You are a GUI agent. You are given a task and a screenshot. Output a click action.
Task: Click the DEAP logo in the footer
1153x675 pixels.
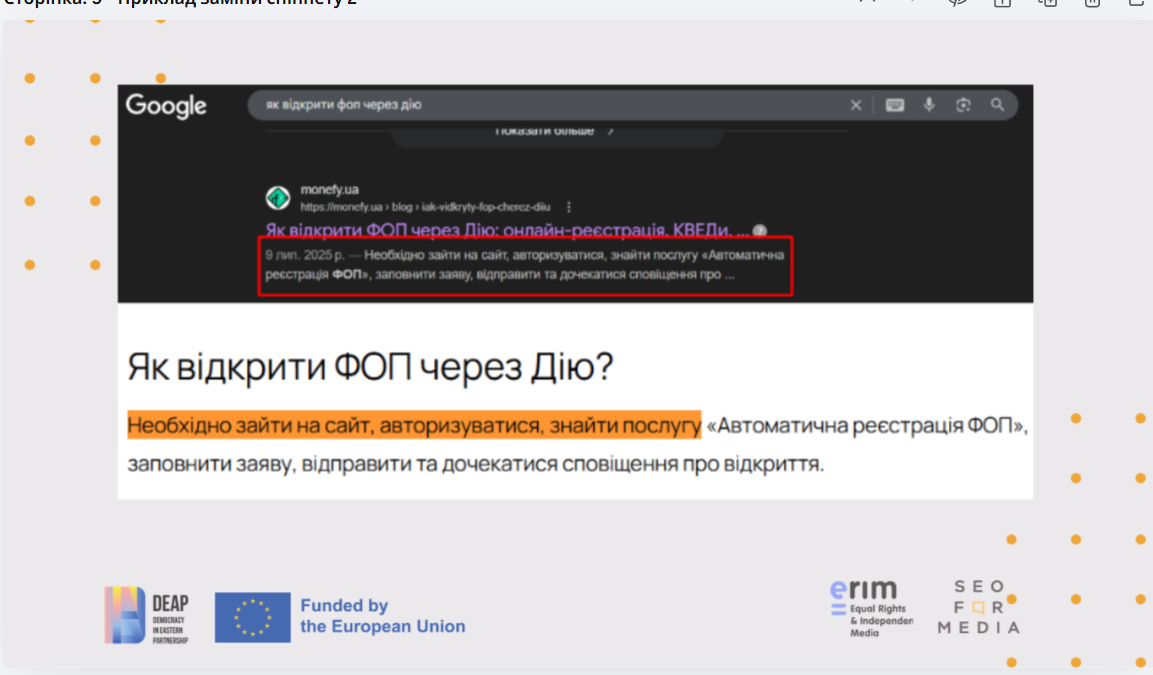point(147,615)
